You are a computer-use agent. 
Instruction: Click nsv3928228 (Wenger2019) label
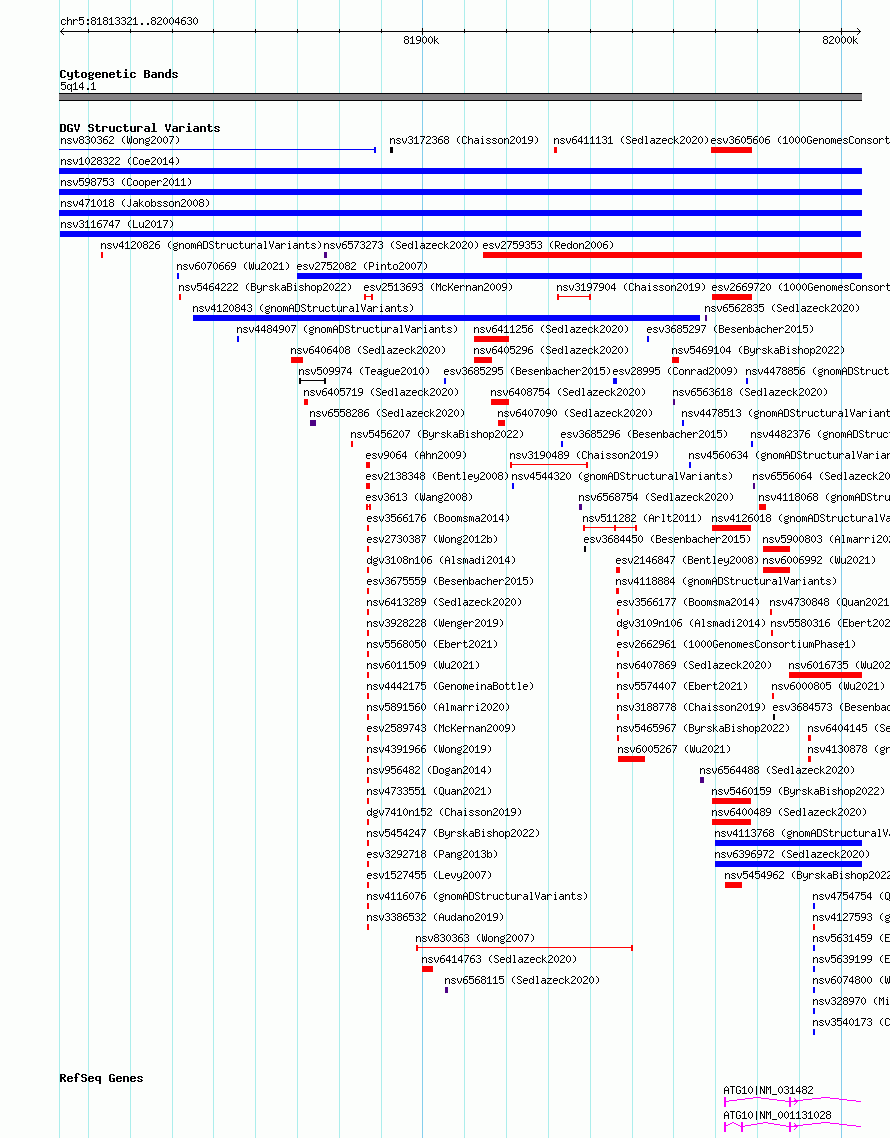435,624
